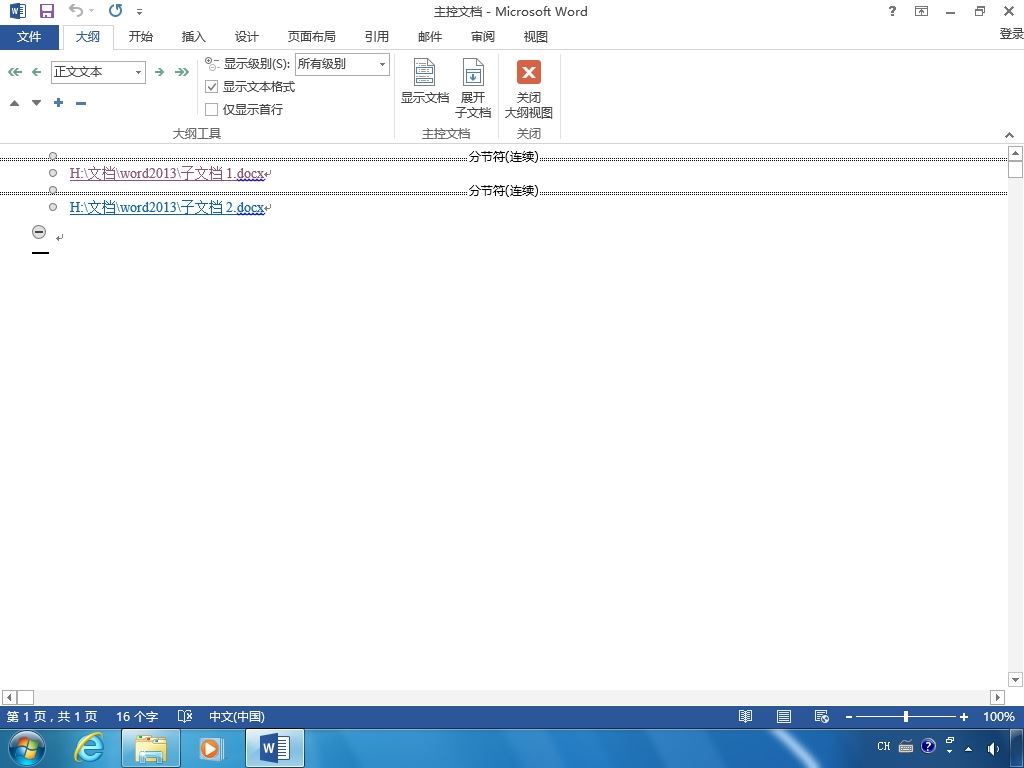Click the zoom slider handle

[906, 717]
